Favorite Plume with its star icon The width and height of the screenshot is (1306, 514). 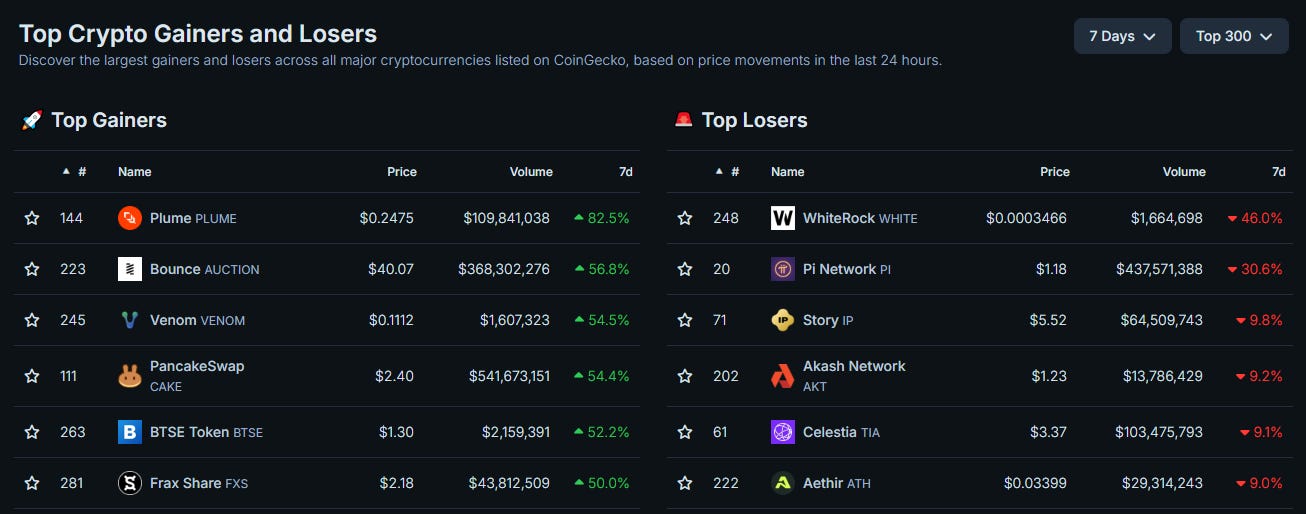click(32, 218)
